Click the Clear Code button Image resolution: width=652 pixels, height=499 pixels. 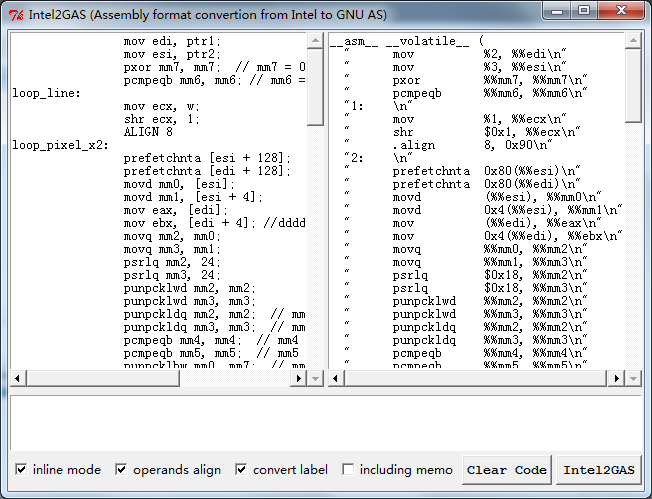(x=506, y=470)
